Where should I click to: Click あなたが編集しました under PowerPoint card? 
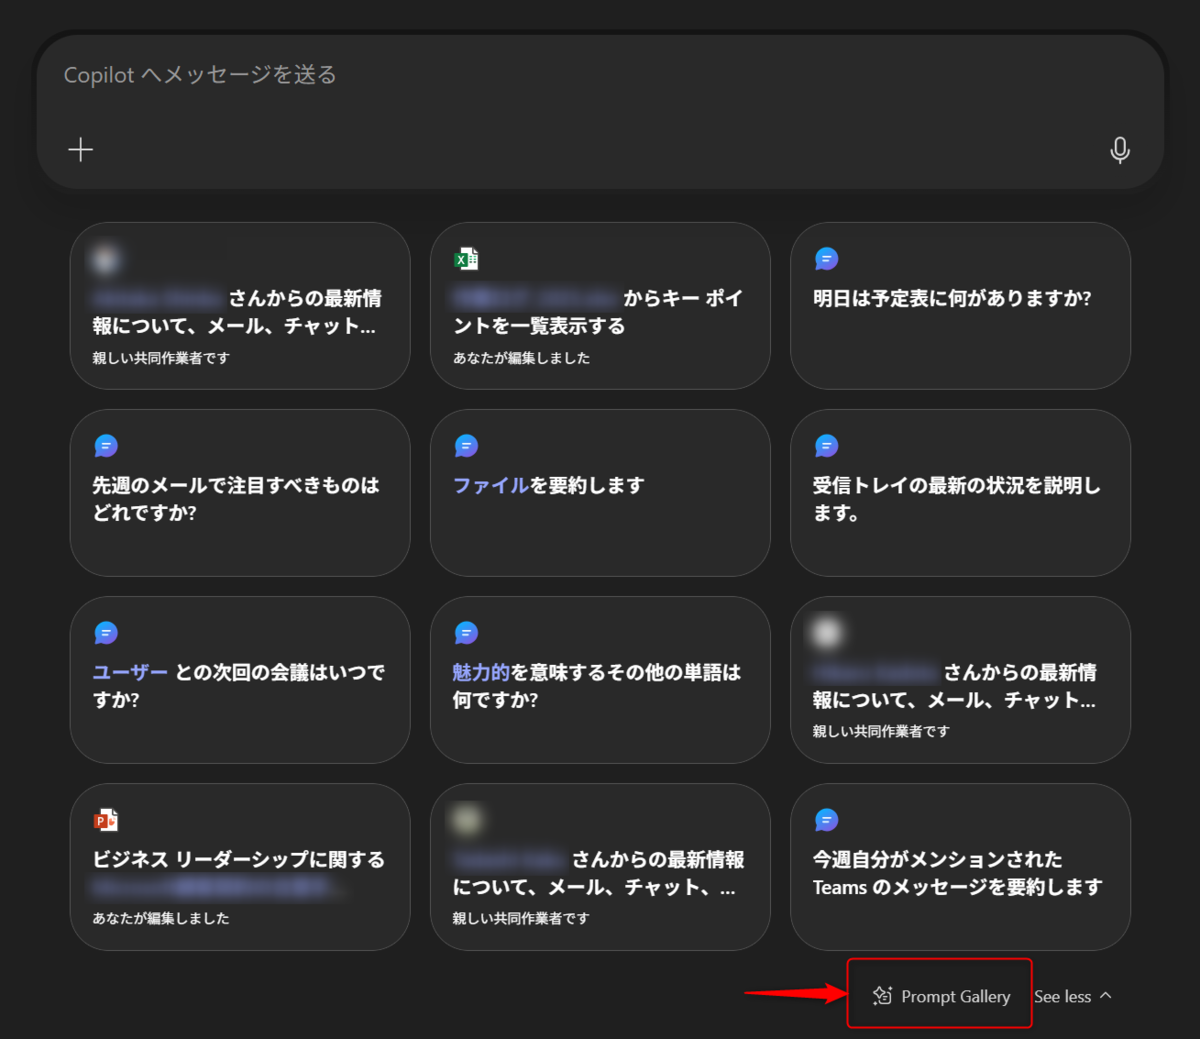pos(161,918)
